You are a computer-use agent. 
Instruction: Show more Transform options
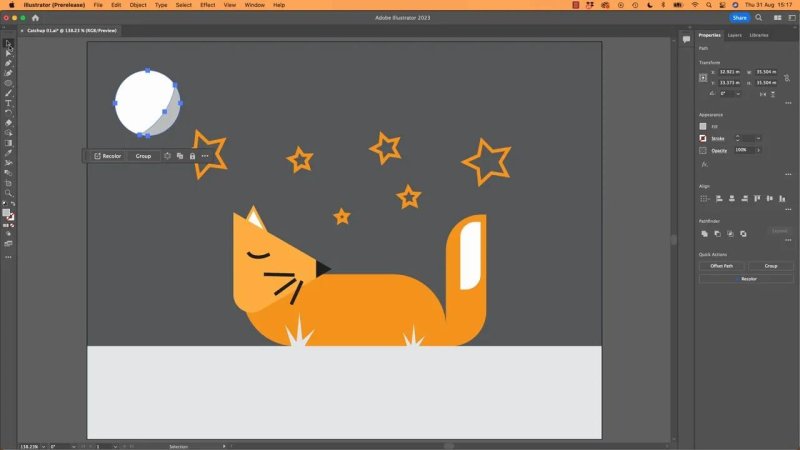(x=788, y=103)
